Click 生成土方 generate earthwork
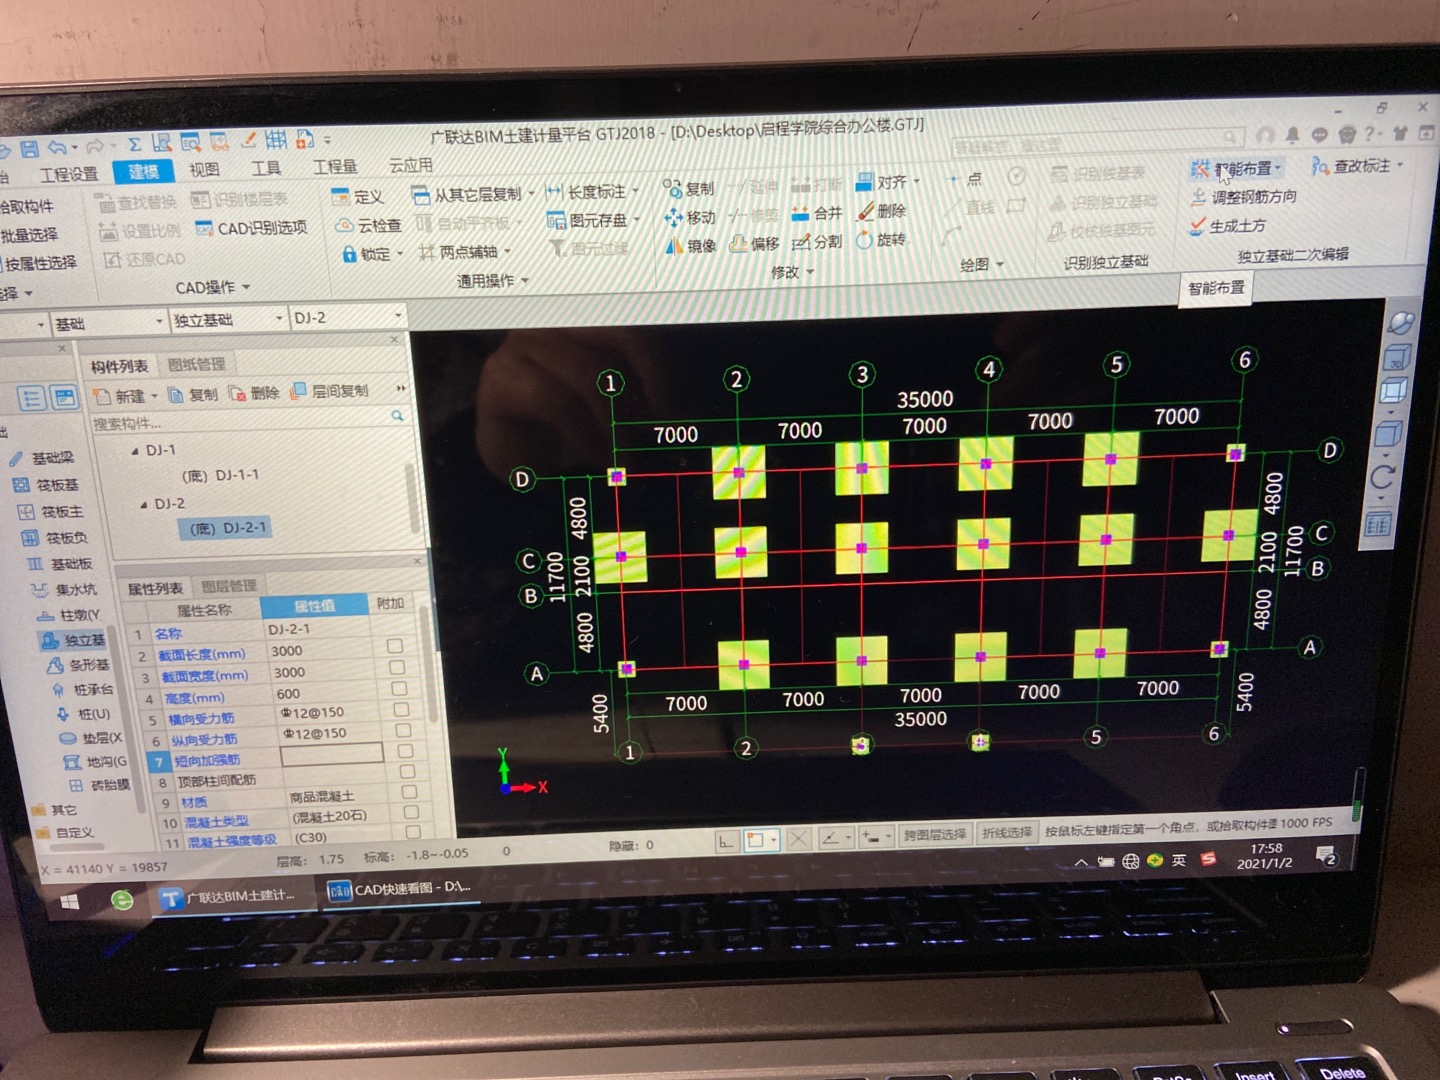1440x1080 pixels. click(1227, 226)
